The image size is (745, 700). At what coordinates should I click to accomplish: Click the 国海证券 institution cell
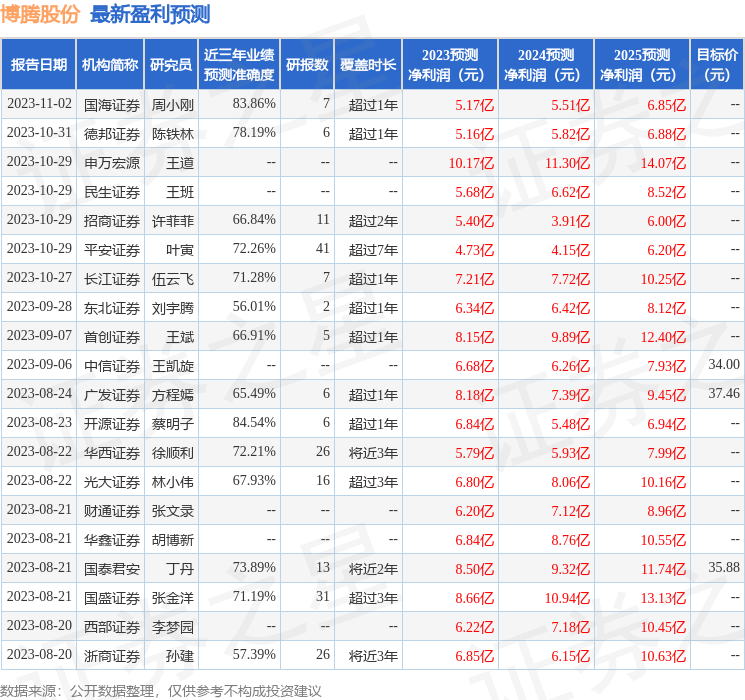pos(112,105)
